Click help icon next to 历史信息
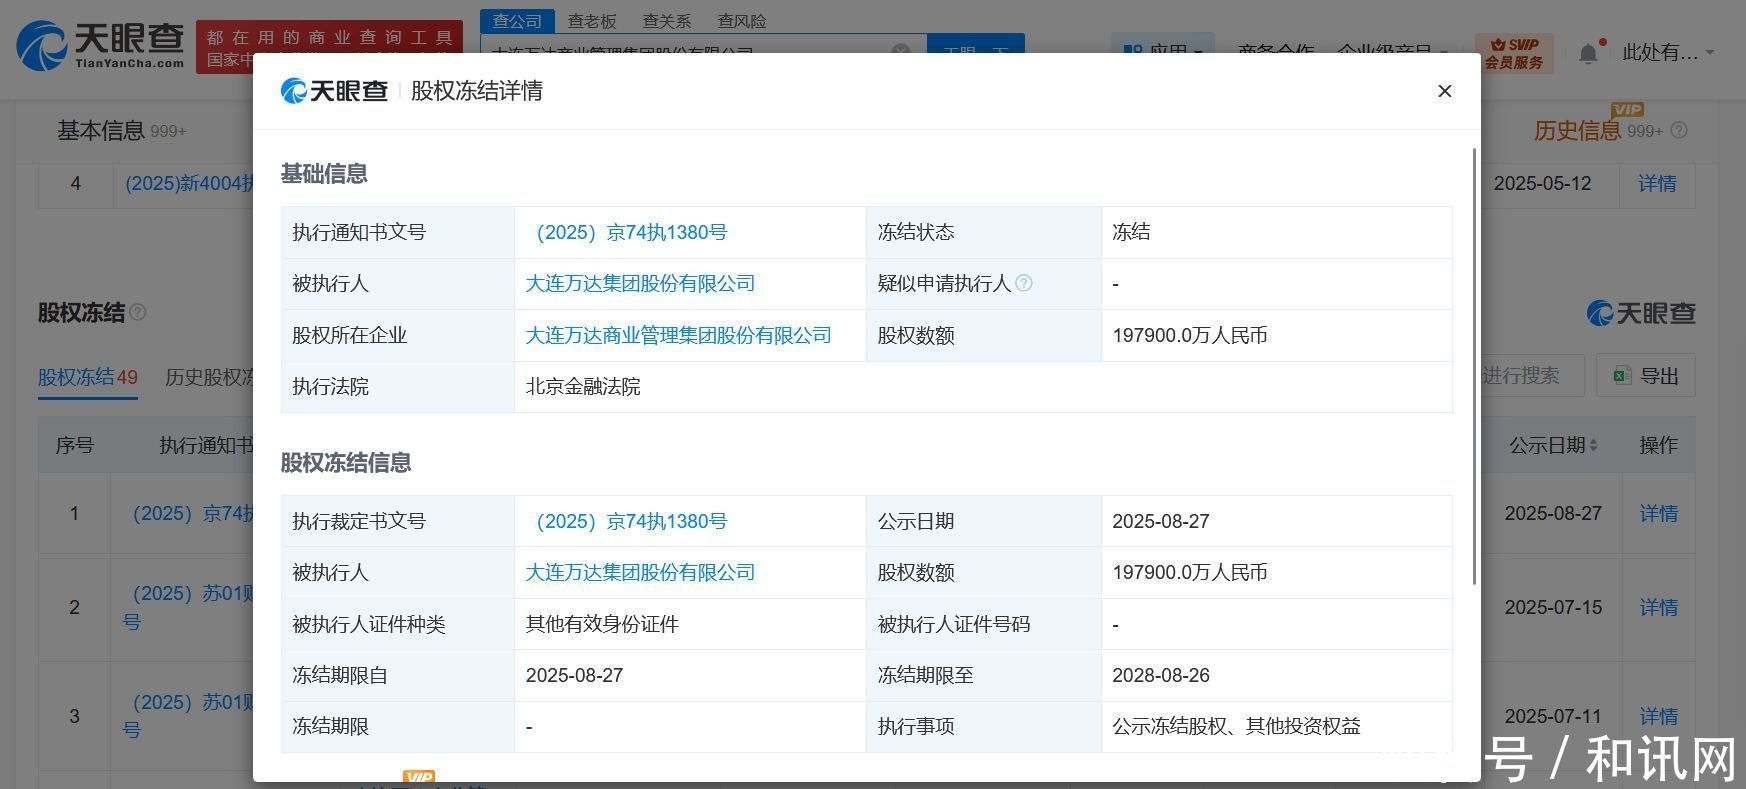 pos(1679,131)
